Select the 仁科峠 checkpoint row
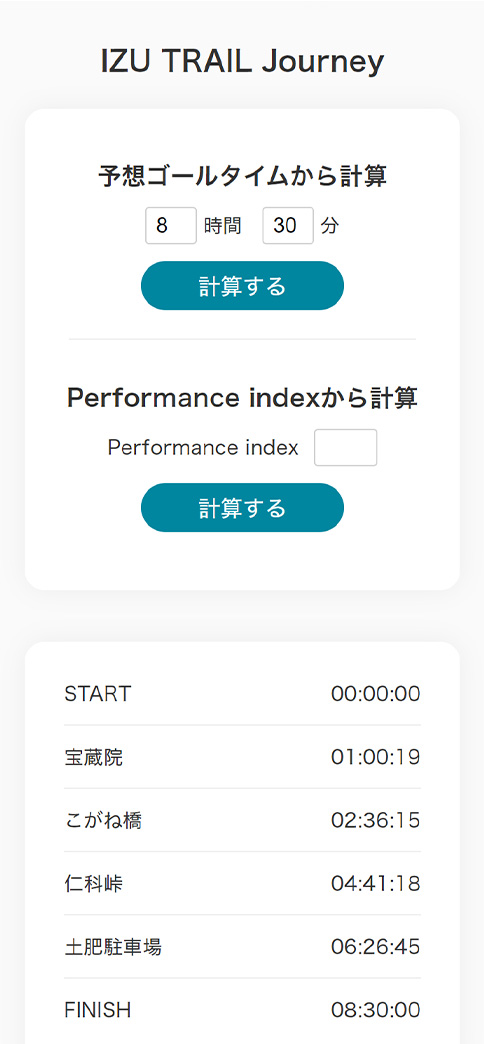 coord(242,884)
